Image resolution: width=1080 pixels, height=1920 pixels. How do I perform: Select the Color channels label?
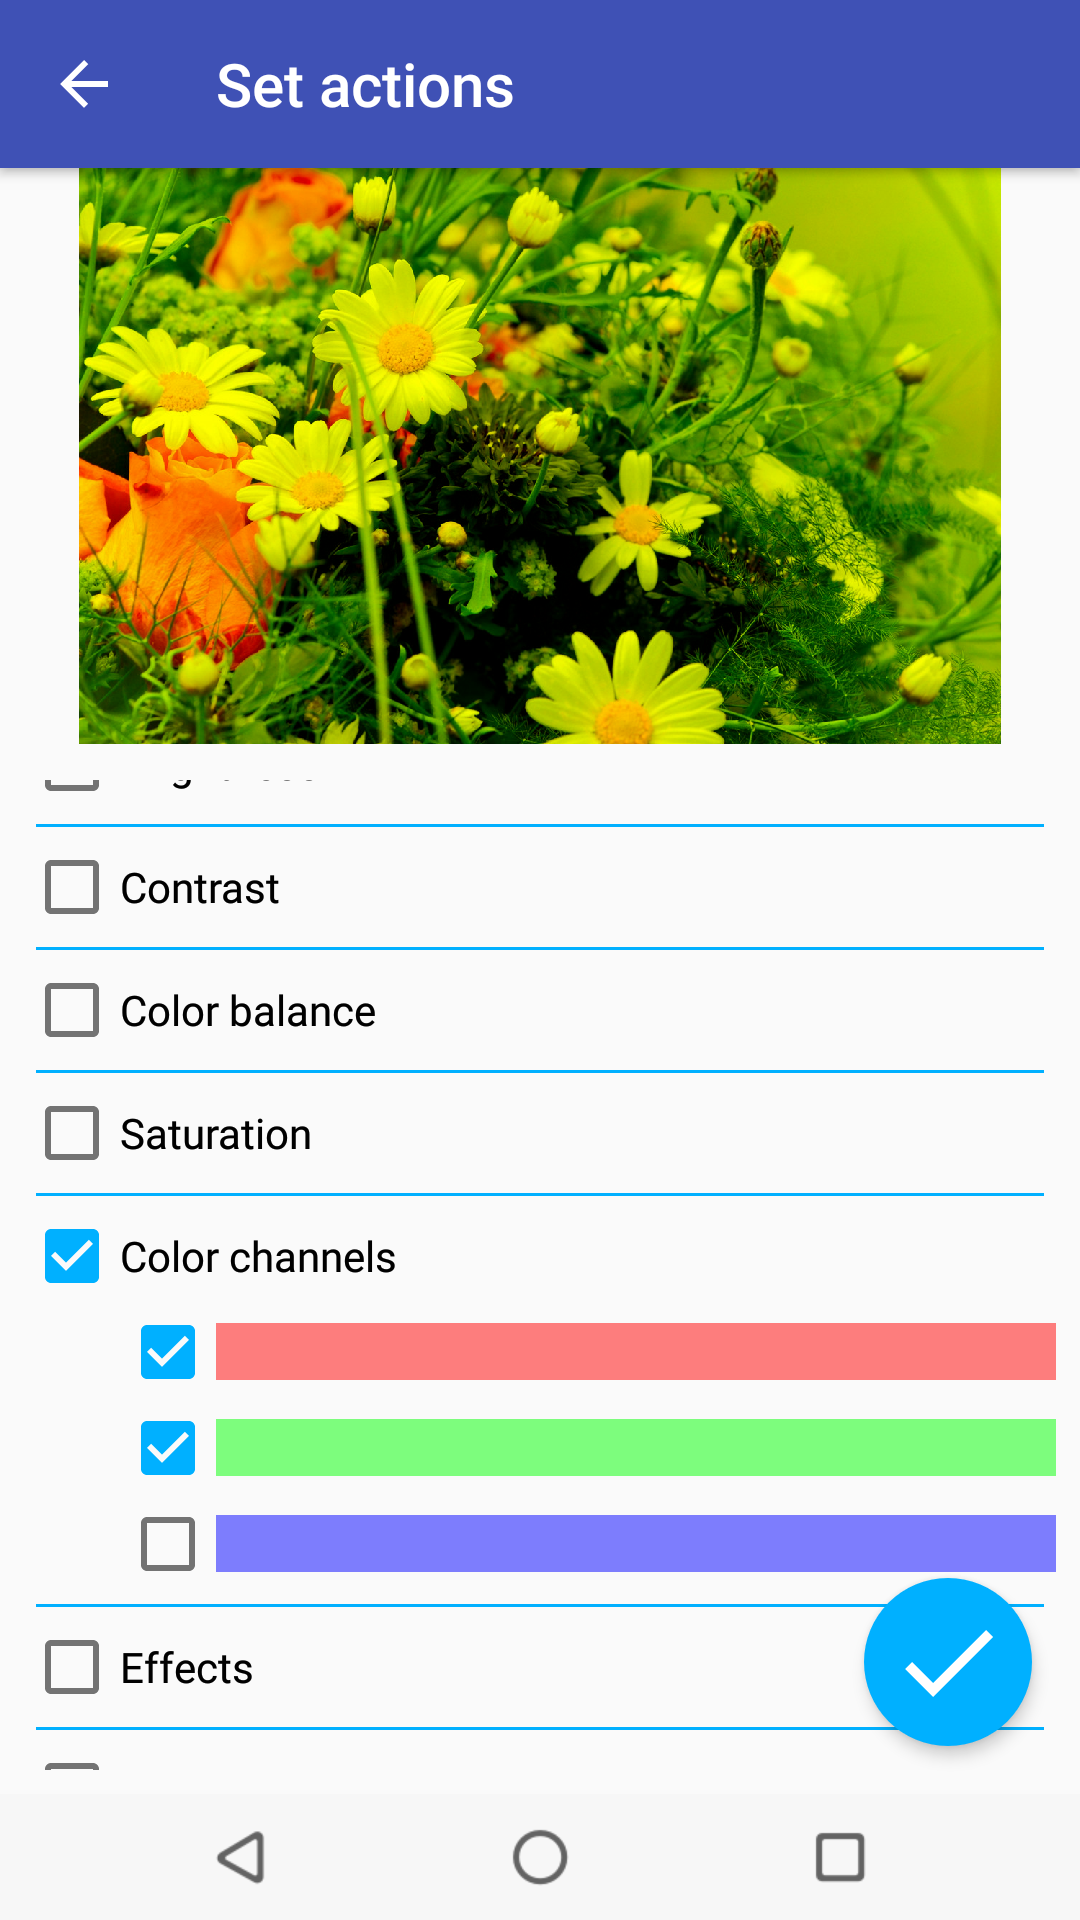pos(258,1258)
